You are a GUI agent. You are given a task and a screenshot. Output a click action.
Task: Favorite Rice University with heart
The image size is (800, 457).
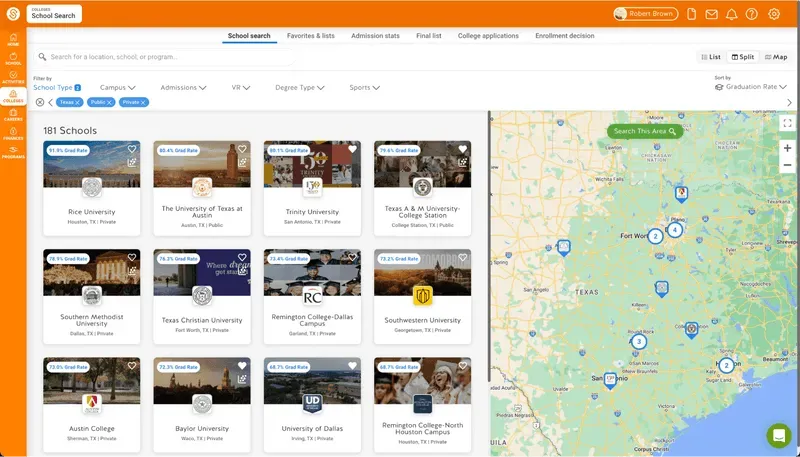[x=132, y=149]
